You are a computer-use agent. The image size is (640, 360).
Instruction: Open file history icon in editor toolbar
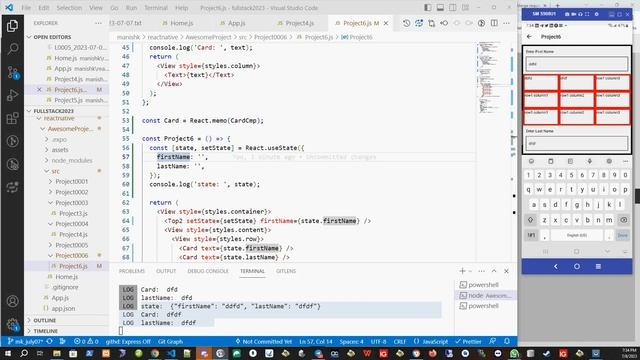coord(407,23)
